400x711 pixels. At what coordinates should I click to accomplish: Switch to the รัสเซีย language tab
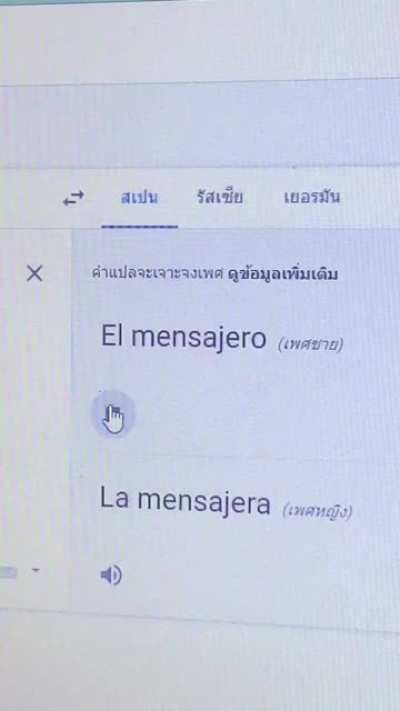tap(220, 198)
